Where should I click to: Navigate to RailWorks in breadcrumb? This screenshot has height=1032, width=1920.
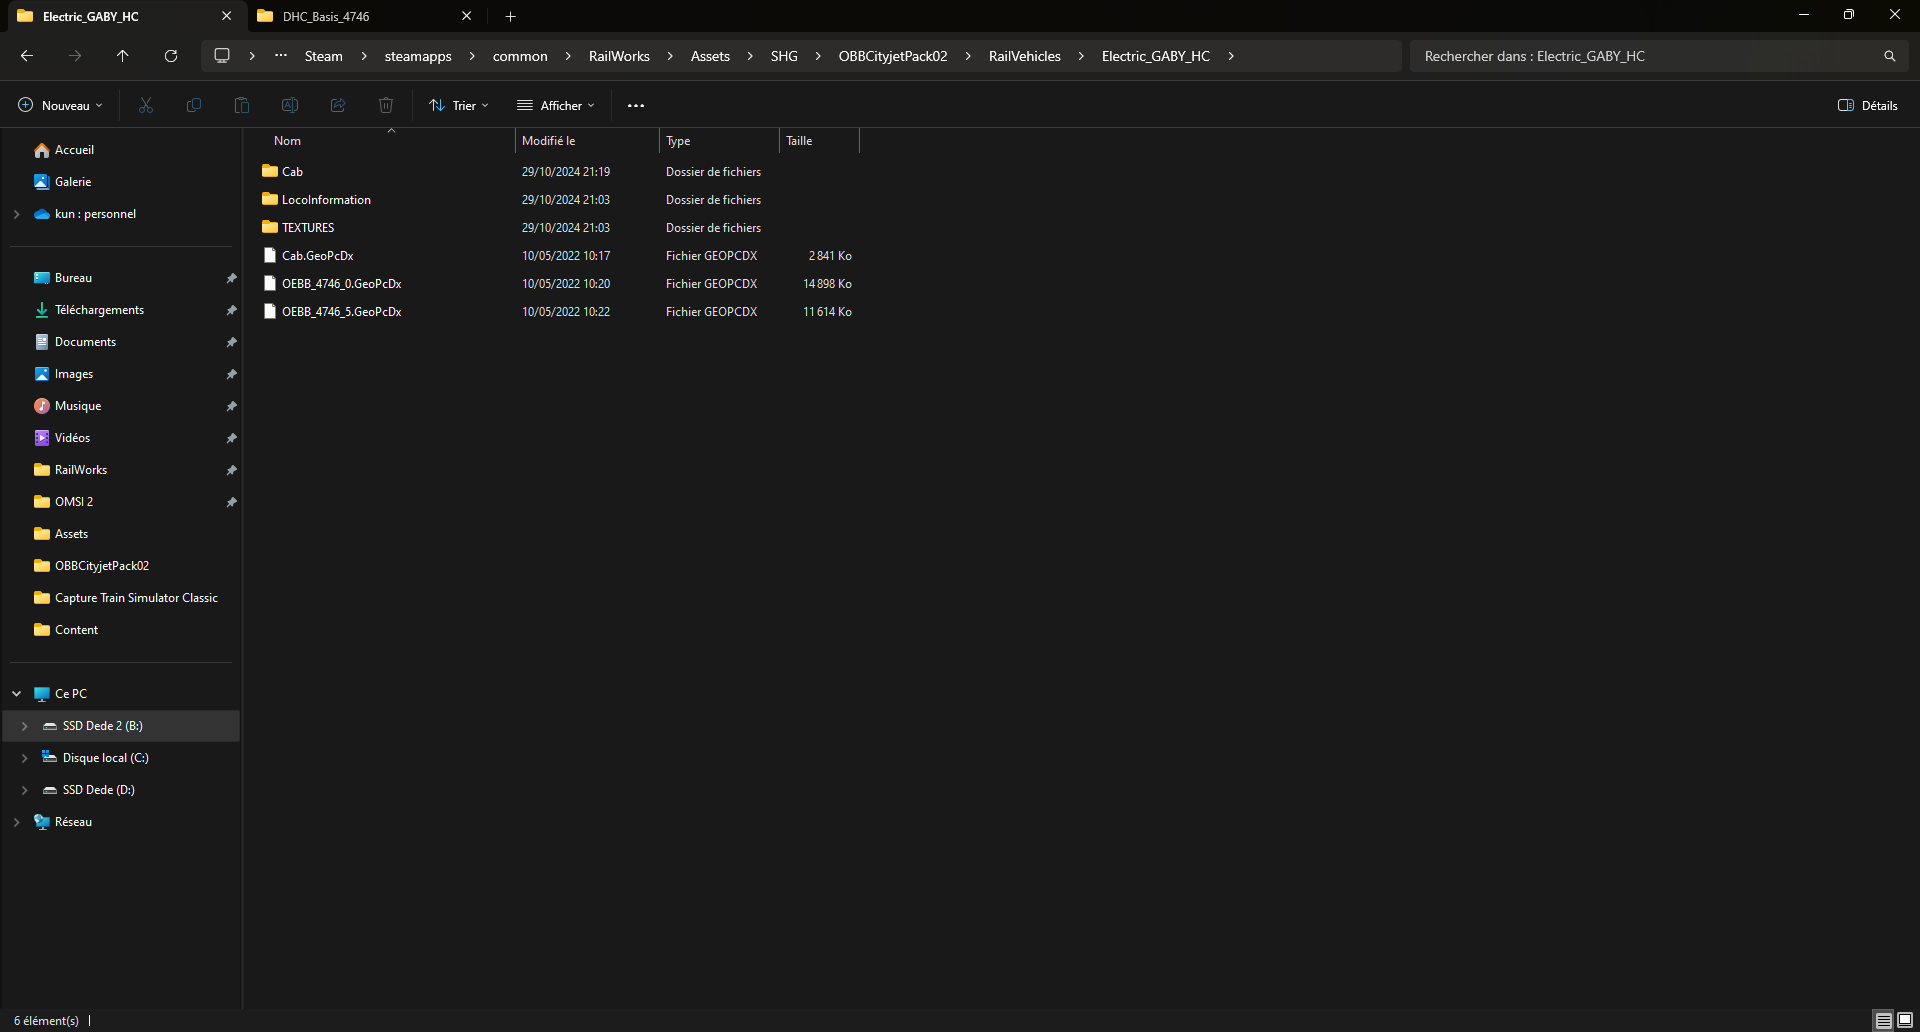tap(619, 56)
